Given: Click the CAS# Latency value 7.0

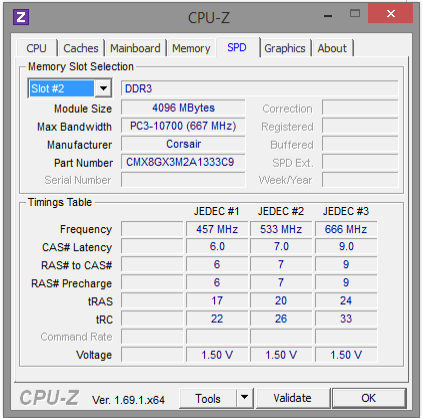Looking at the screenshot, I should coord(281,247).
